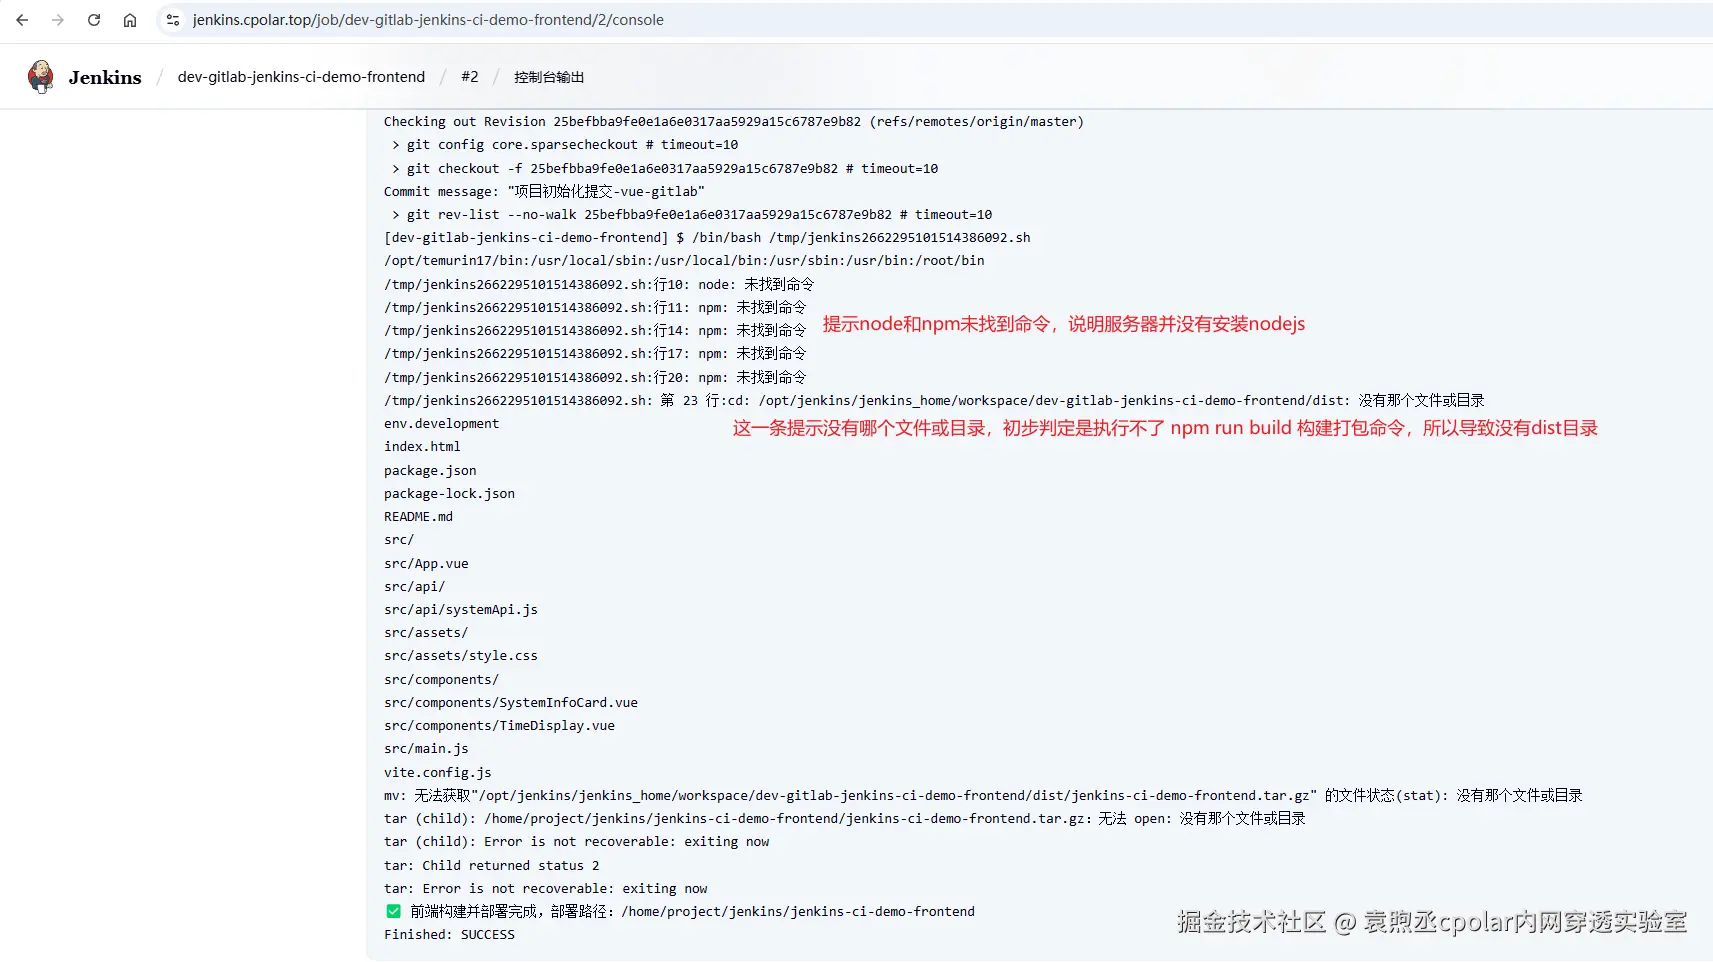Click the 'Checking out Revision' log line
Viewport: 1713px width, 962px height.
click(x=734, y=122)
